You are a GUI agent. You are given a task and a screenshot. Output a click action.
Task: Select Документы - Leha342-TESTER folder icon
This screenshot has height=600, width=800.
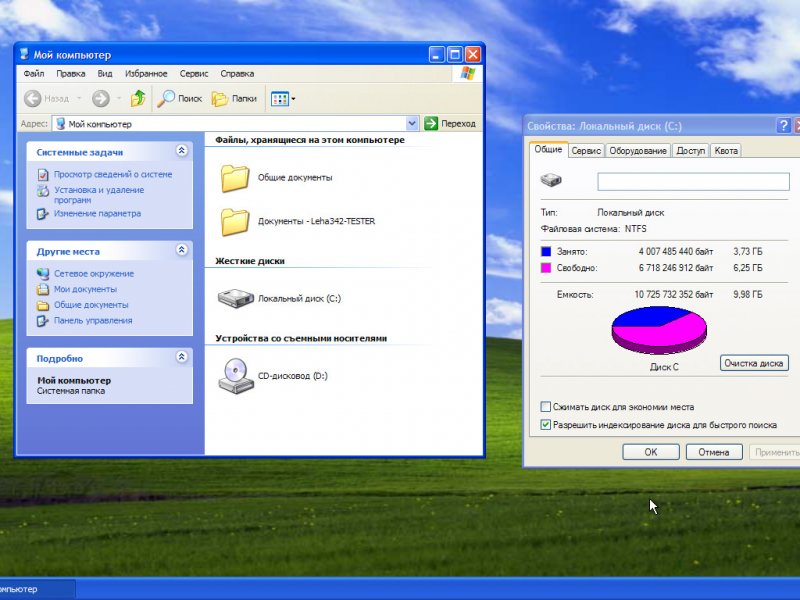235,222
